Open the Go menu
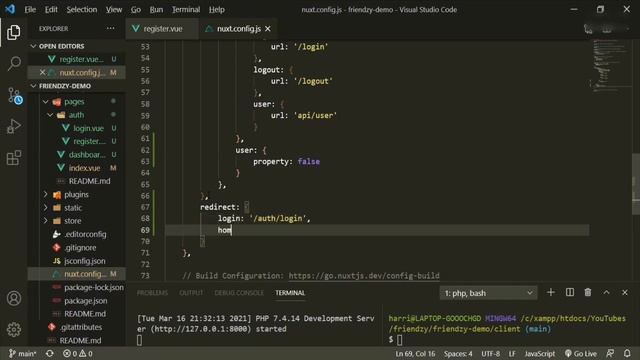 coord(136,9)
